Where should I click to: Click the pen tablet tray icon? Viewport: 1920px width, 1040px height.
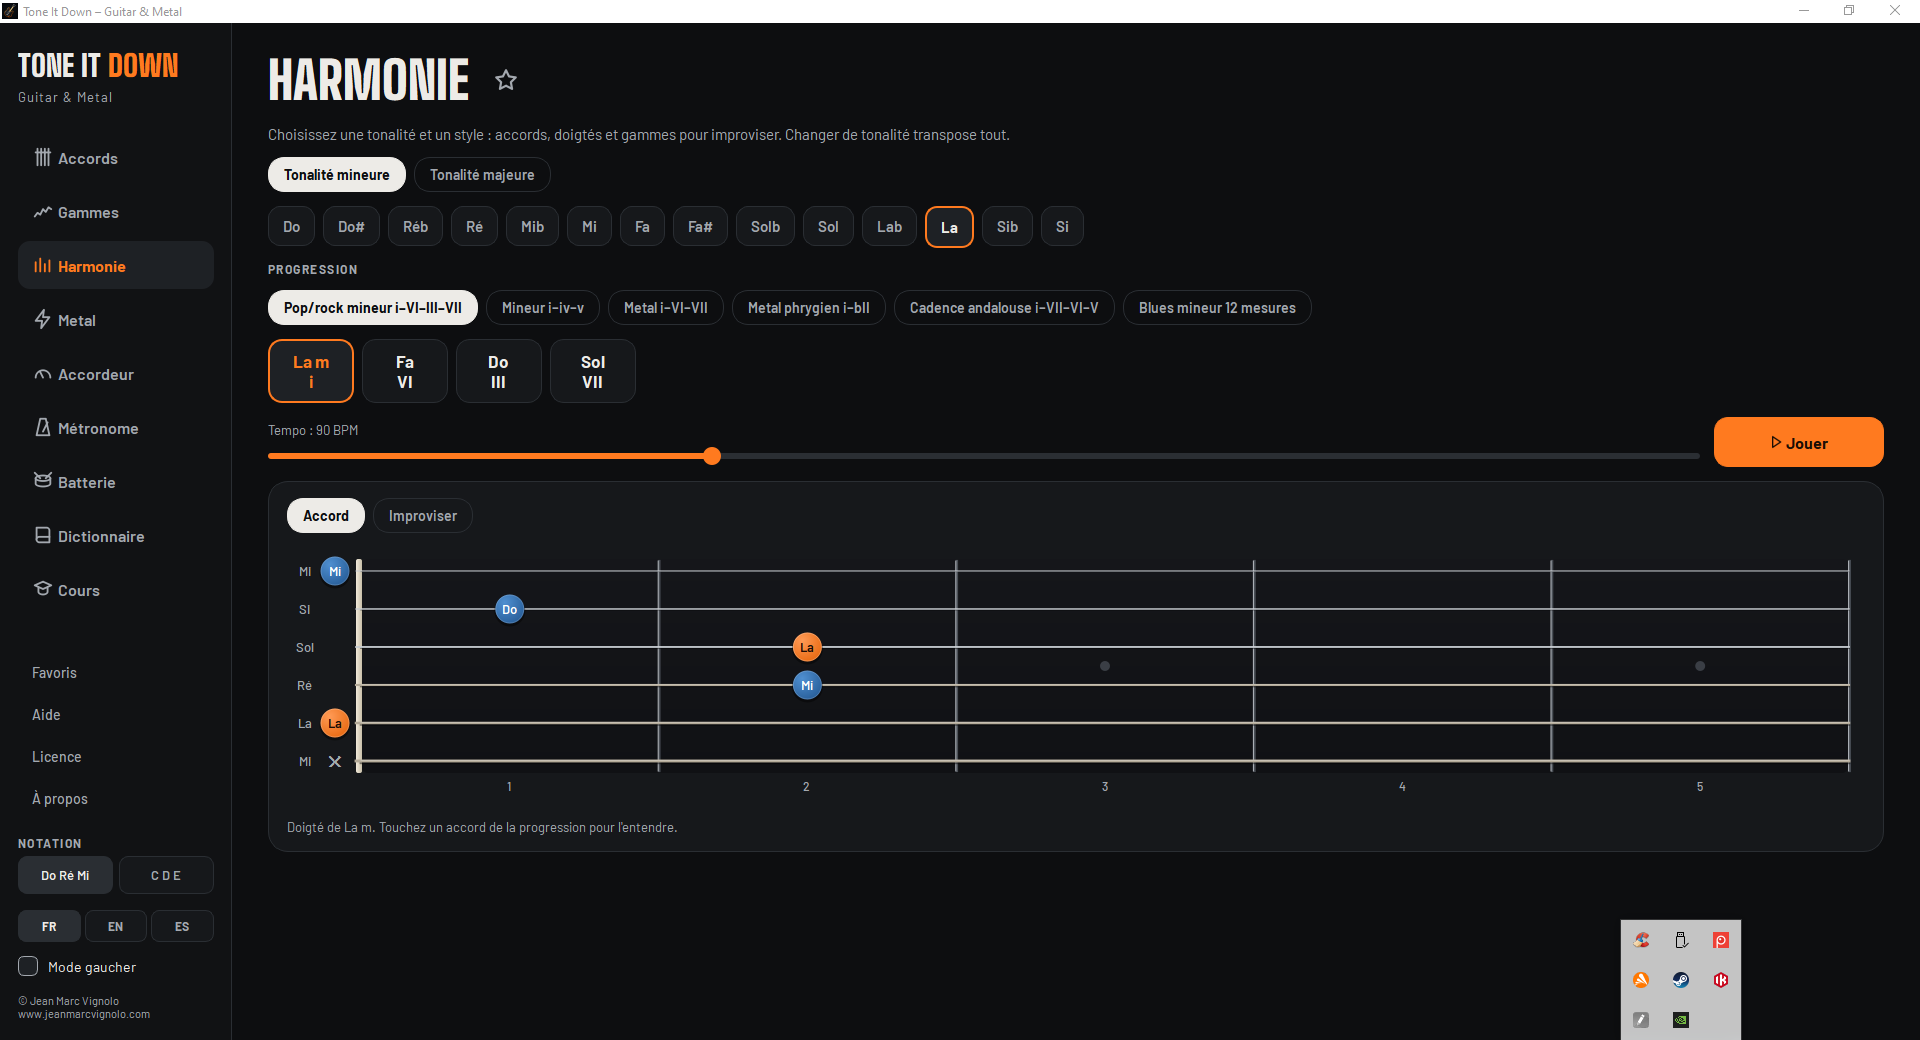[x=1641, y=1020]
